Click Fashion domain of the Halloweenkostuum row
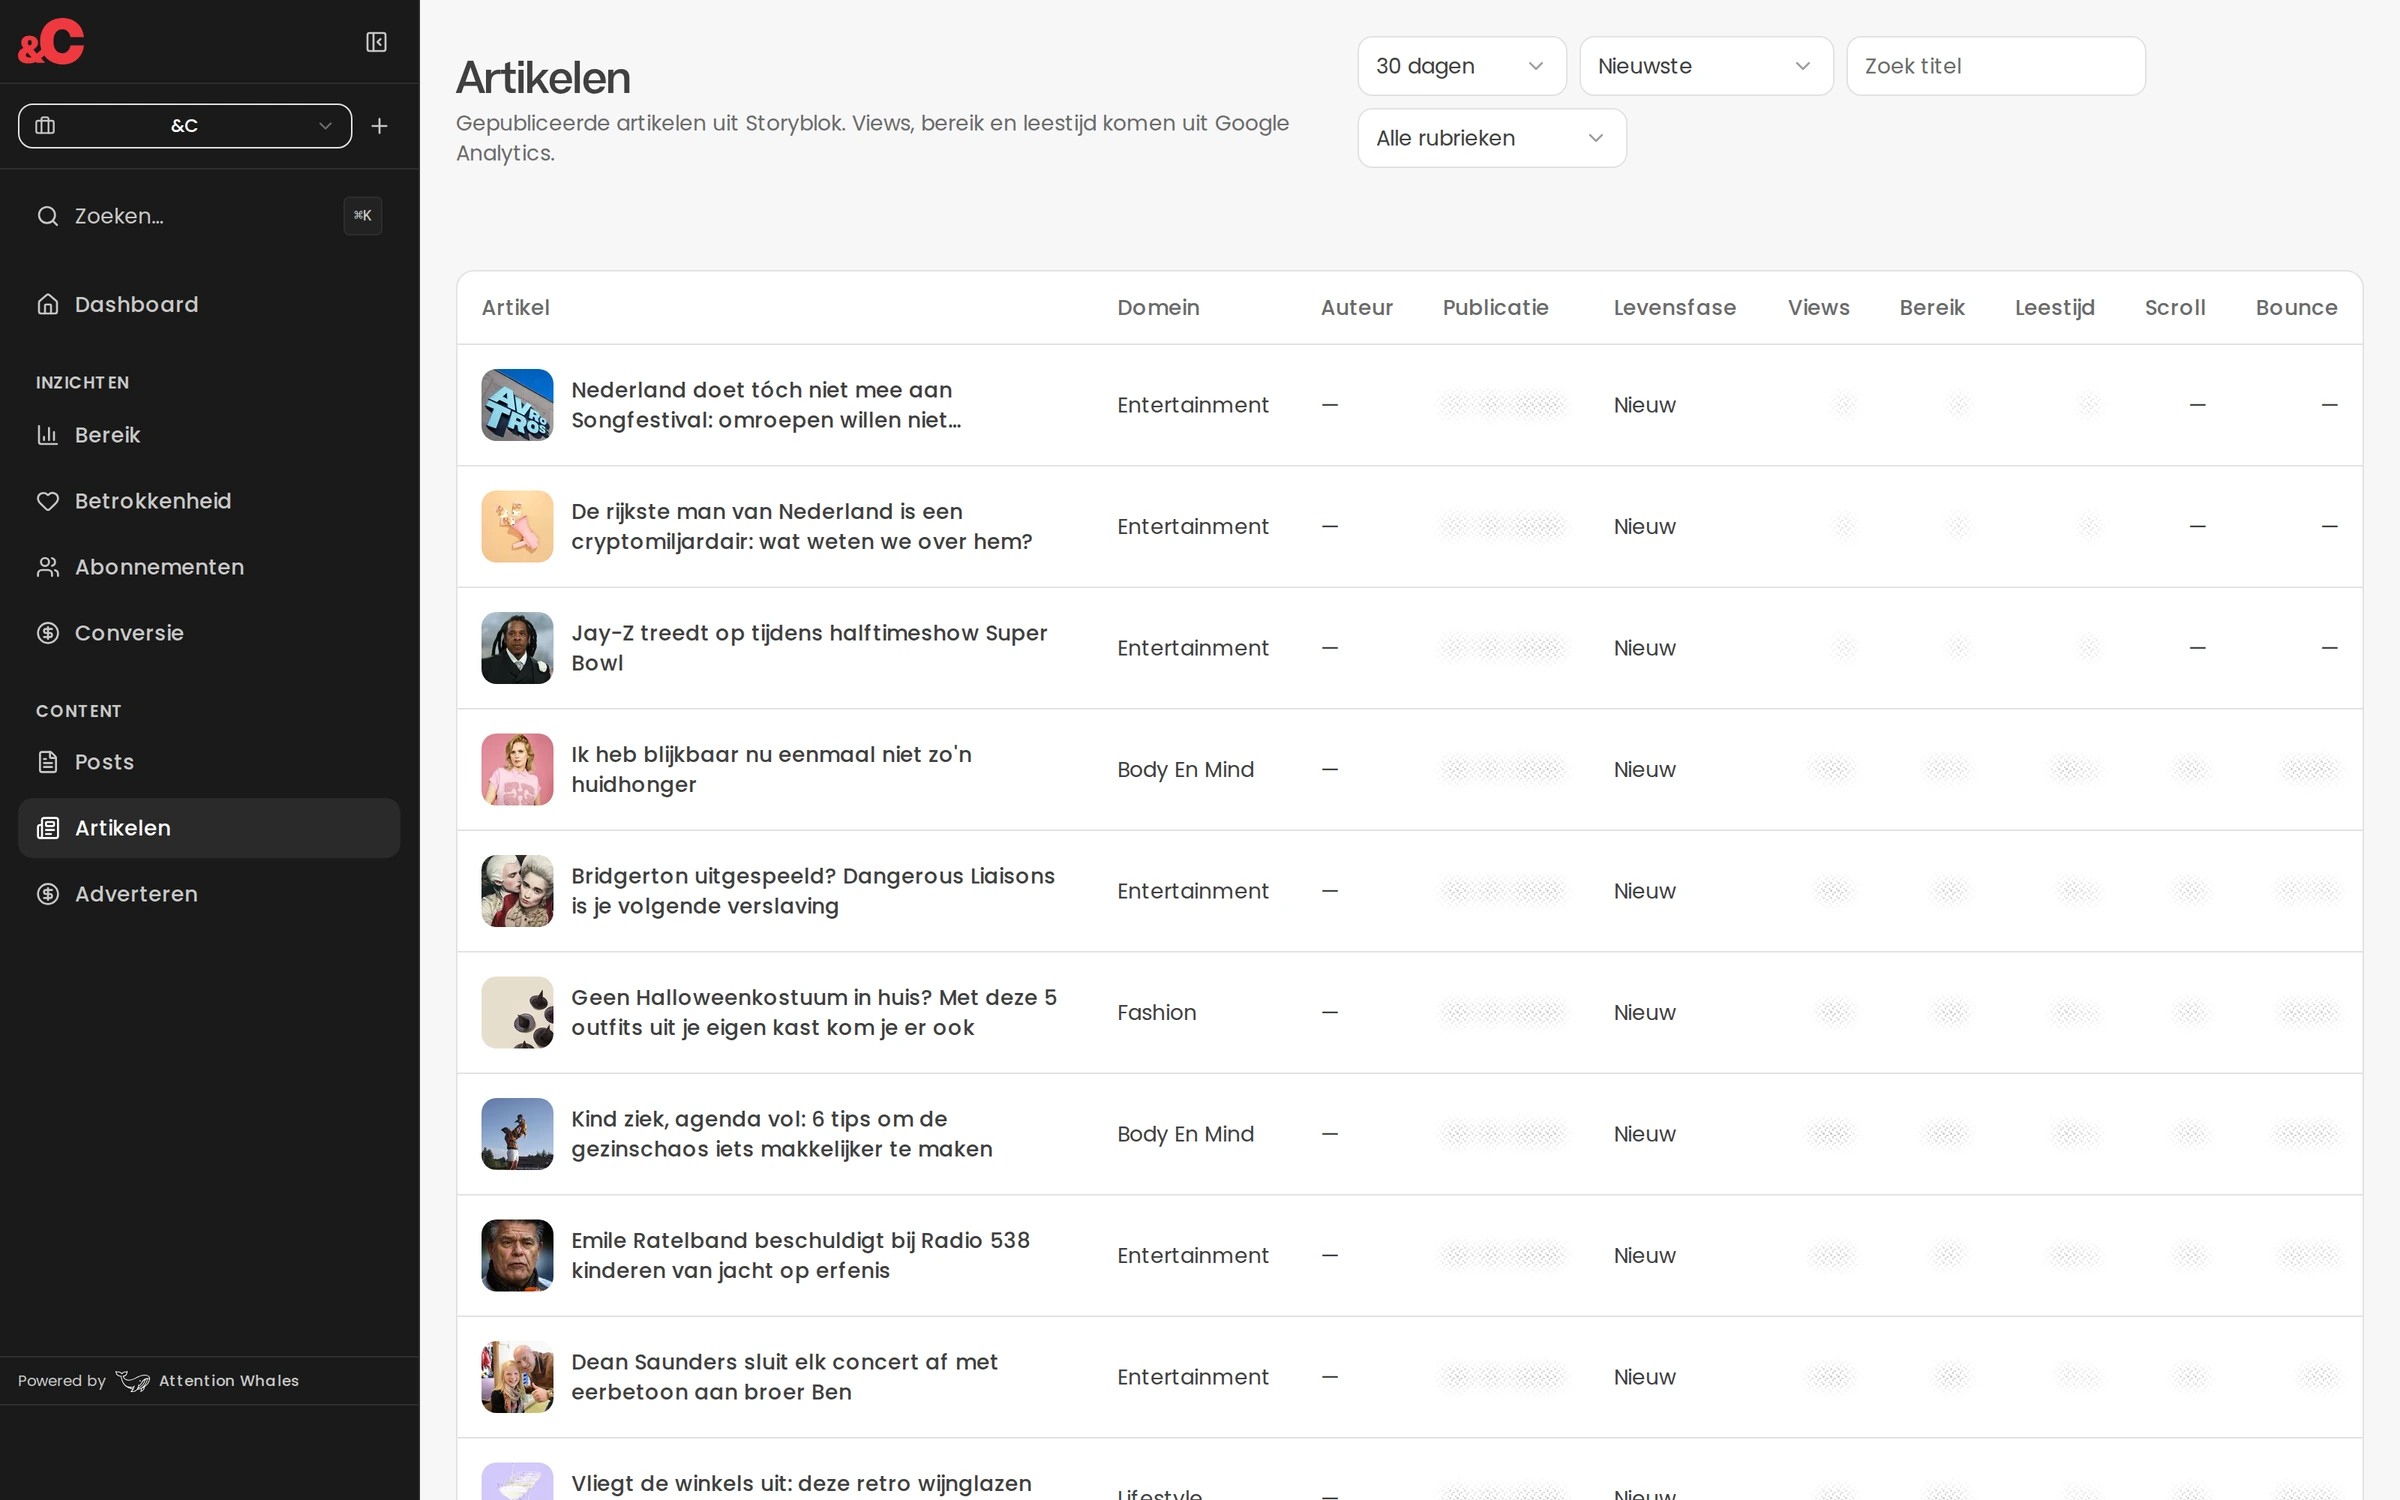Image resolution: width=2400 pixels, height=1500 pixels. click(x=1156, y=1012)
